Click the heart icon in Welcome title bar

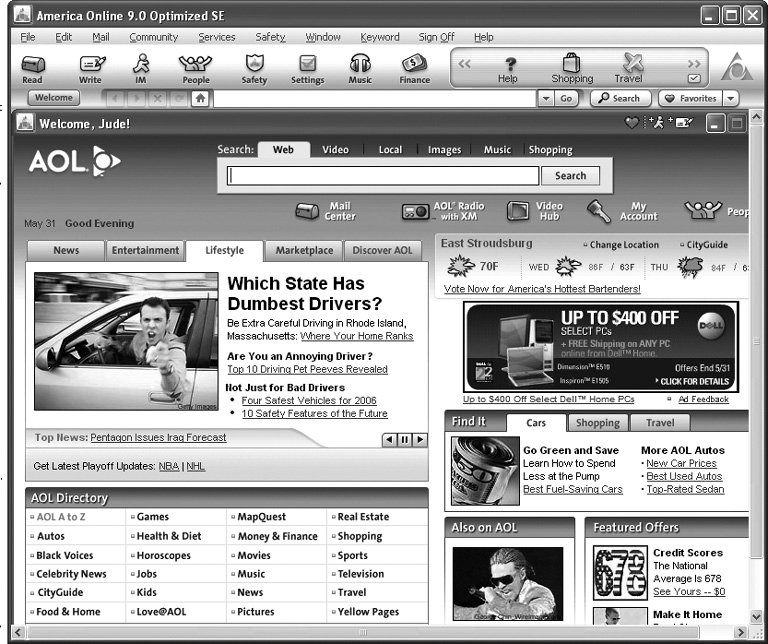point(632,122)
